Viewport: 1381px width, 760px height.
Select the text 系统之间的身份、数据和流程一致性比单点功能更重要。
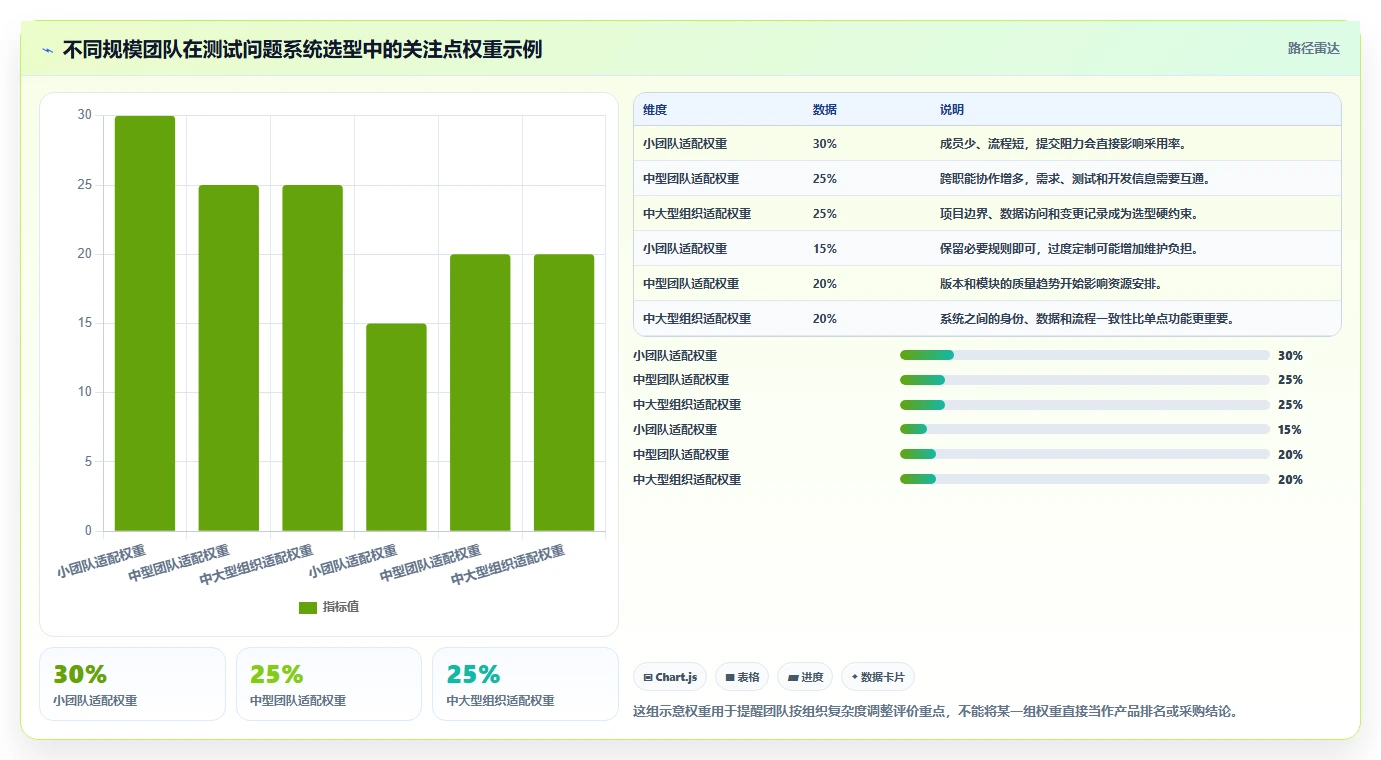click(x=1087, y=319)
